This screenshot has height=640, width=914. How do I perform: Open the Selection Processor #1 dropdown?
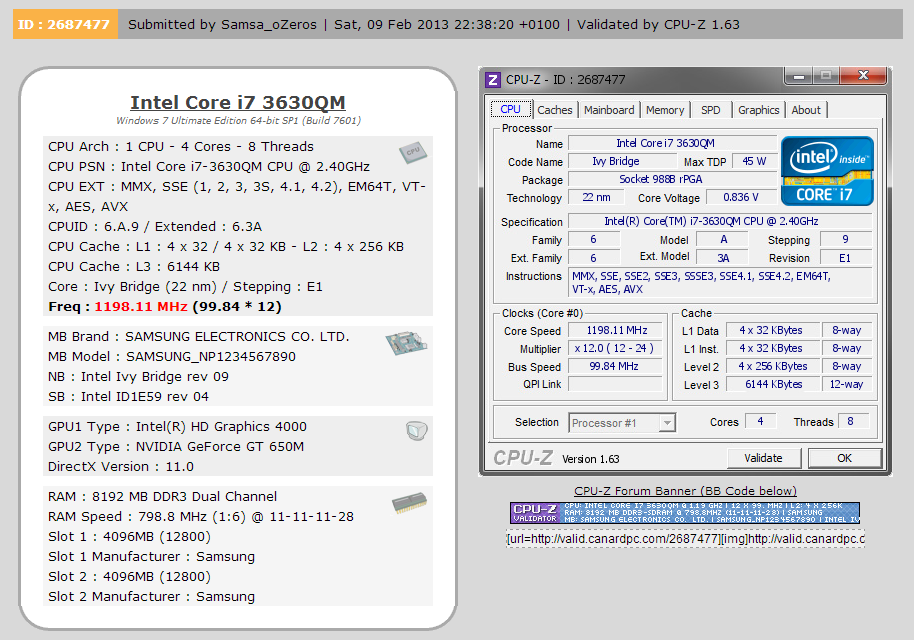[x=622, y=423]
